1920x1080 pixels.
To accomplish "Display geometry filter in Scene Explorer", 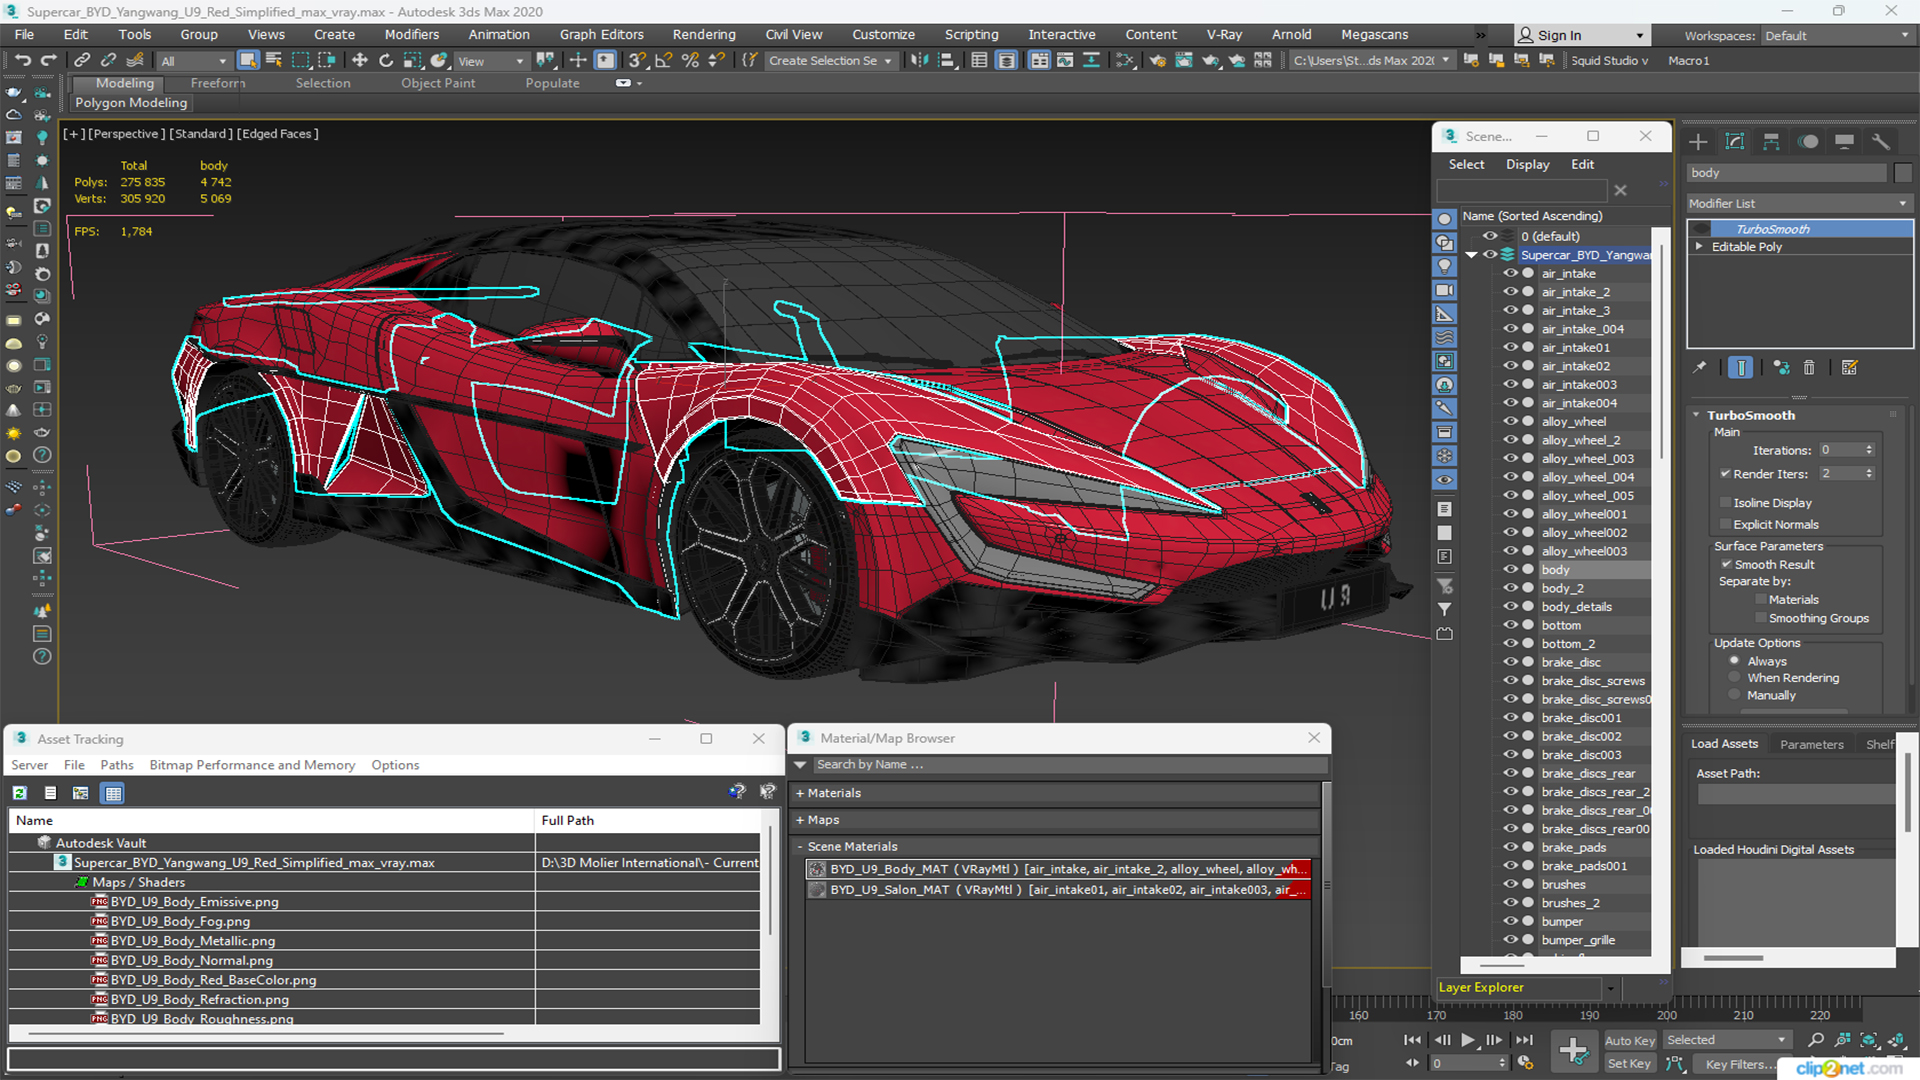I will 1444,219.
